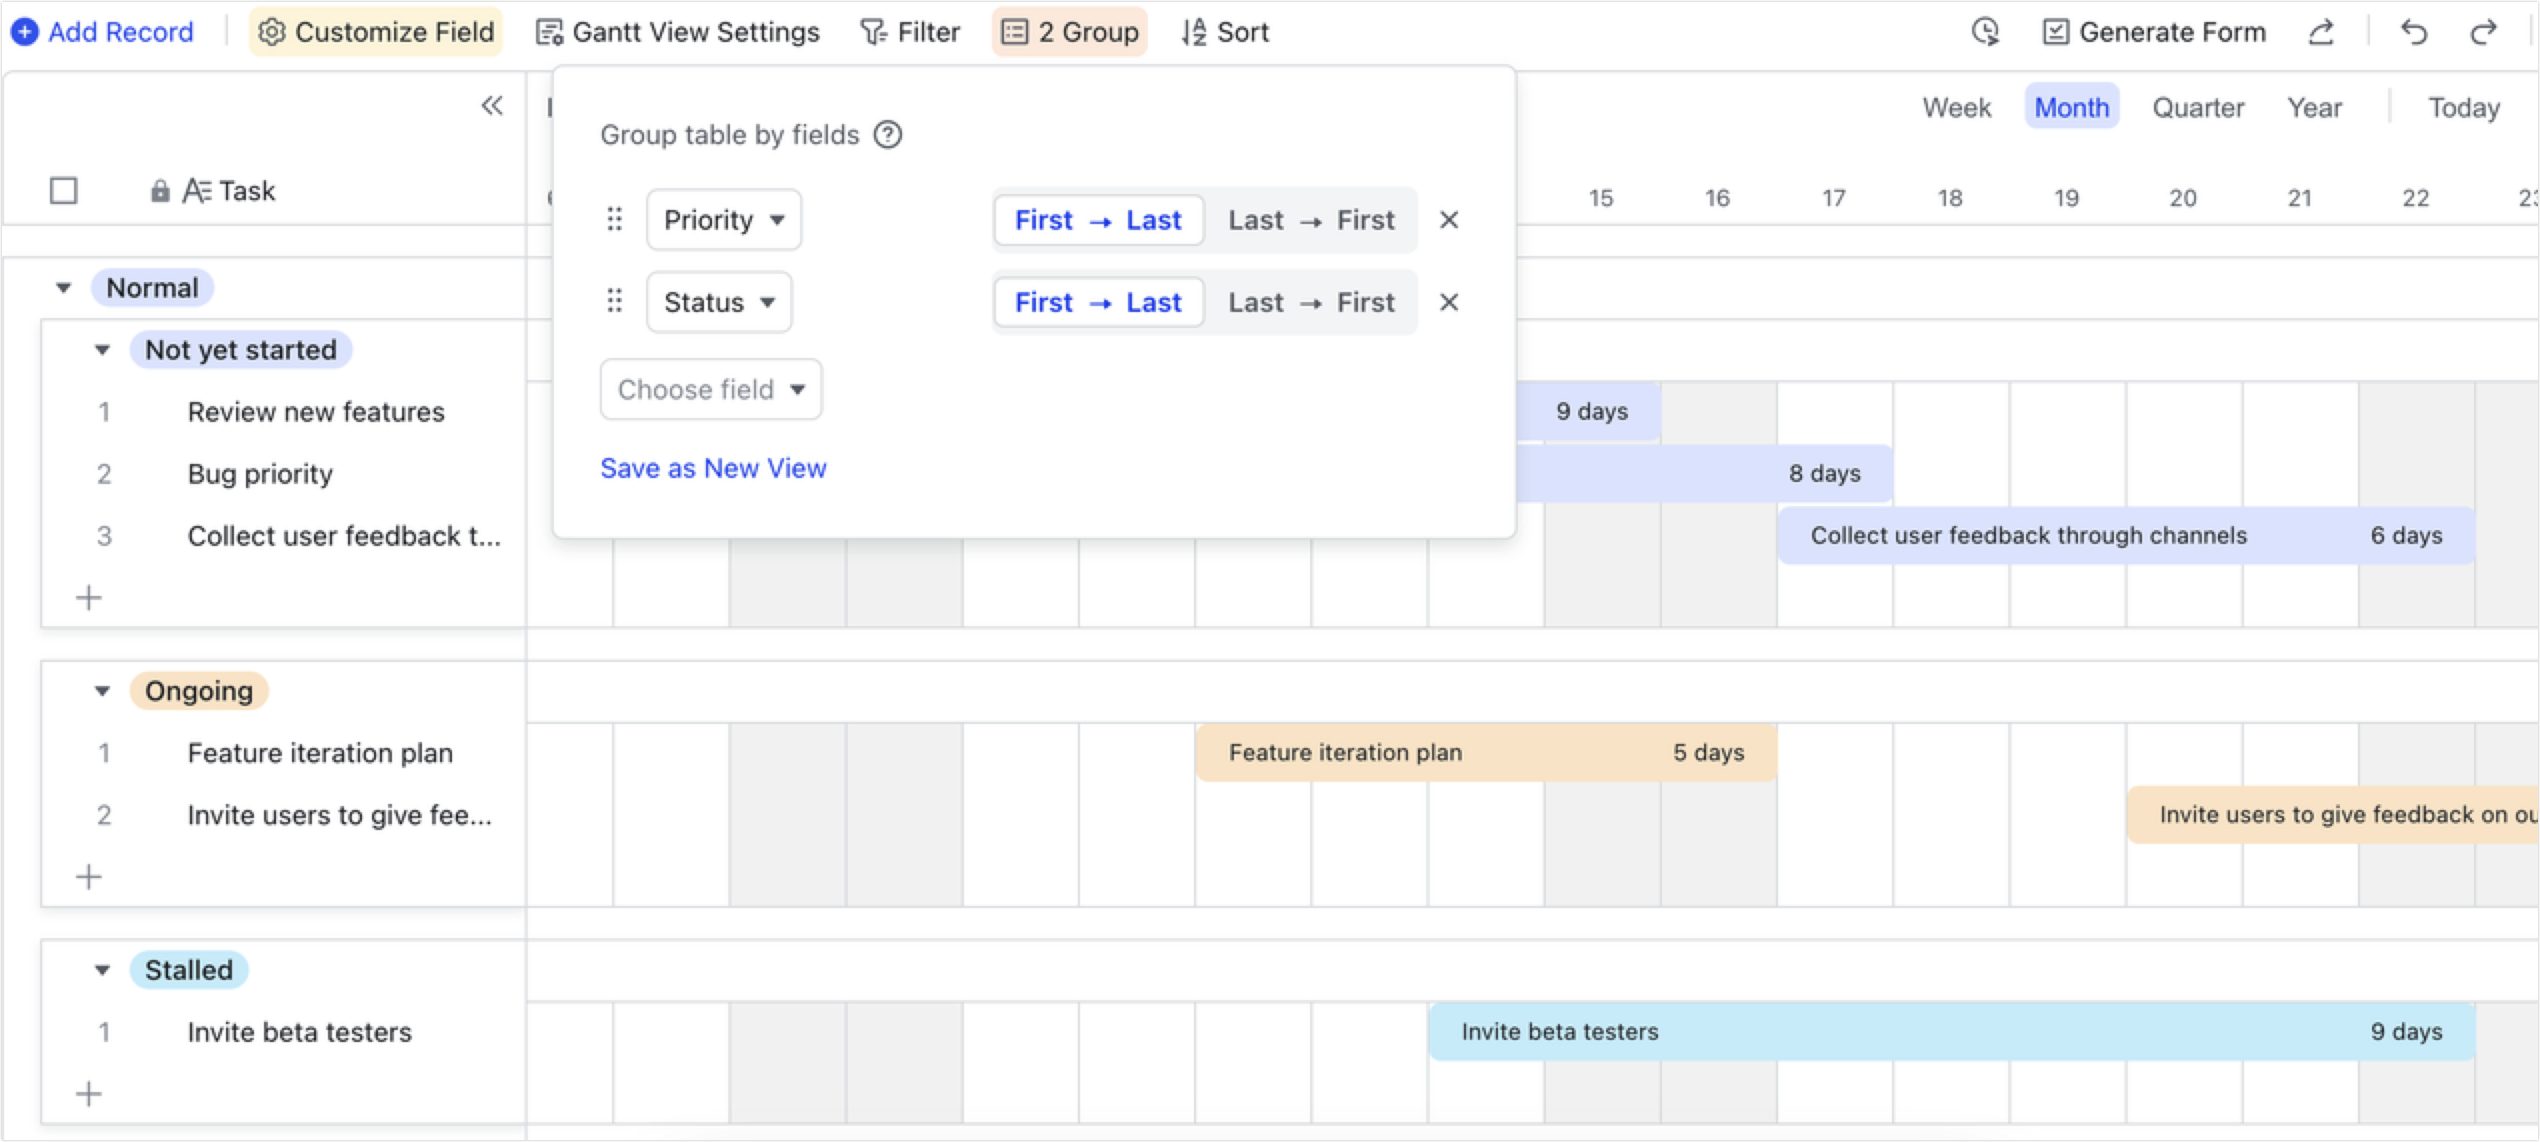Click the share arrow icon
This screenshot has height=1142, width=2540.
click(2321, 32)
